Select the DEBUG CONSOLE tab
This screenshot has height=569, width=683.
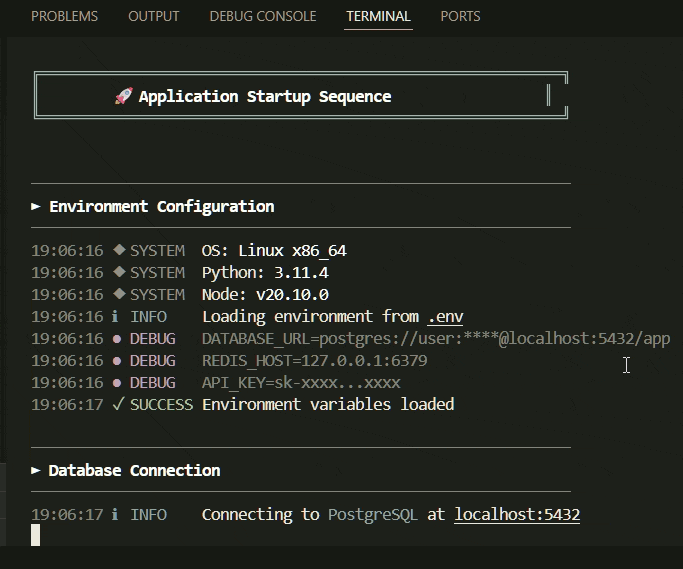pos(263,16)
